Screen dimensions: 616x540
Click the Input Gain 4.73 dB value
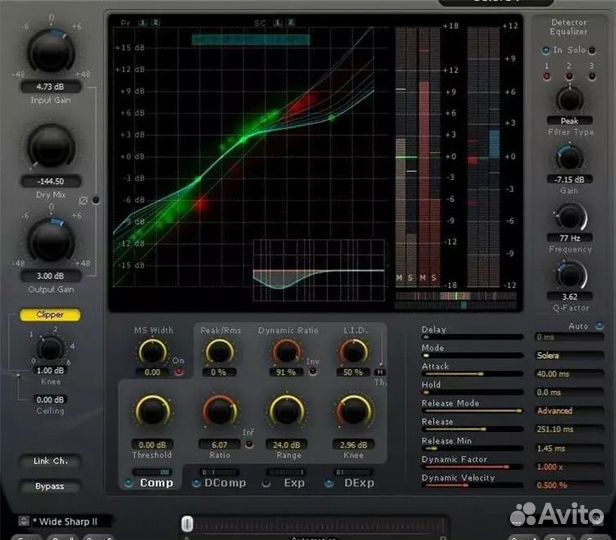[x=50, y=87]
